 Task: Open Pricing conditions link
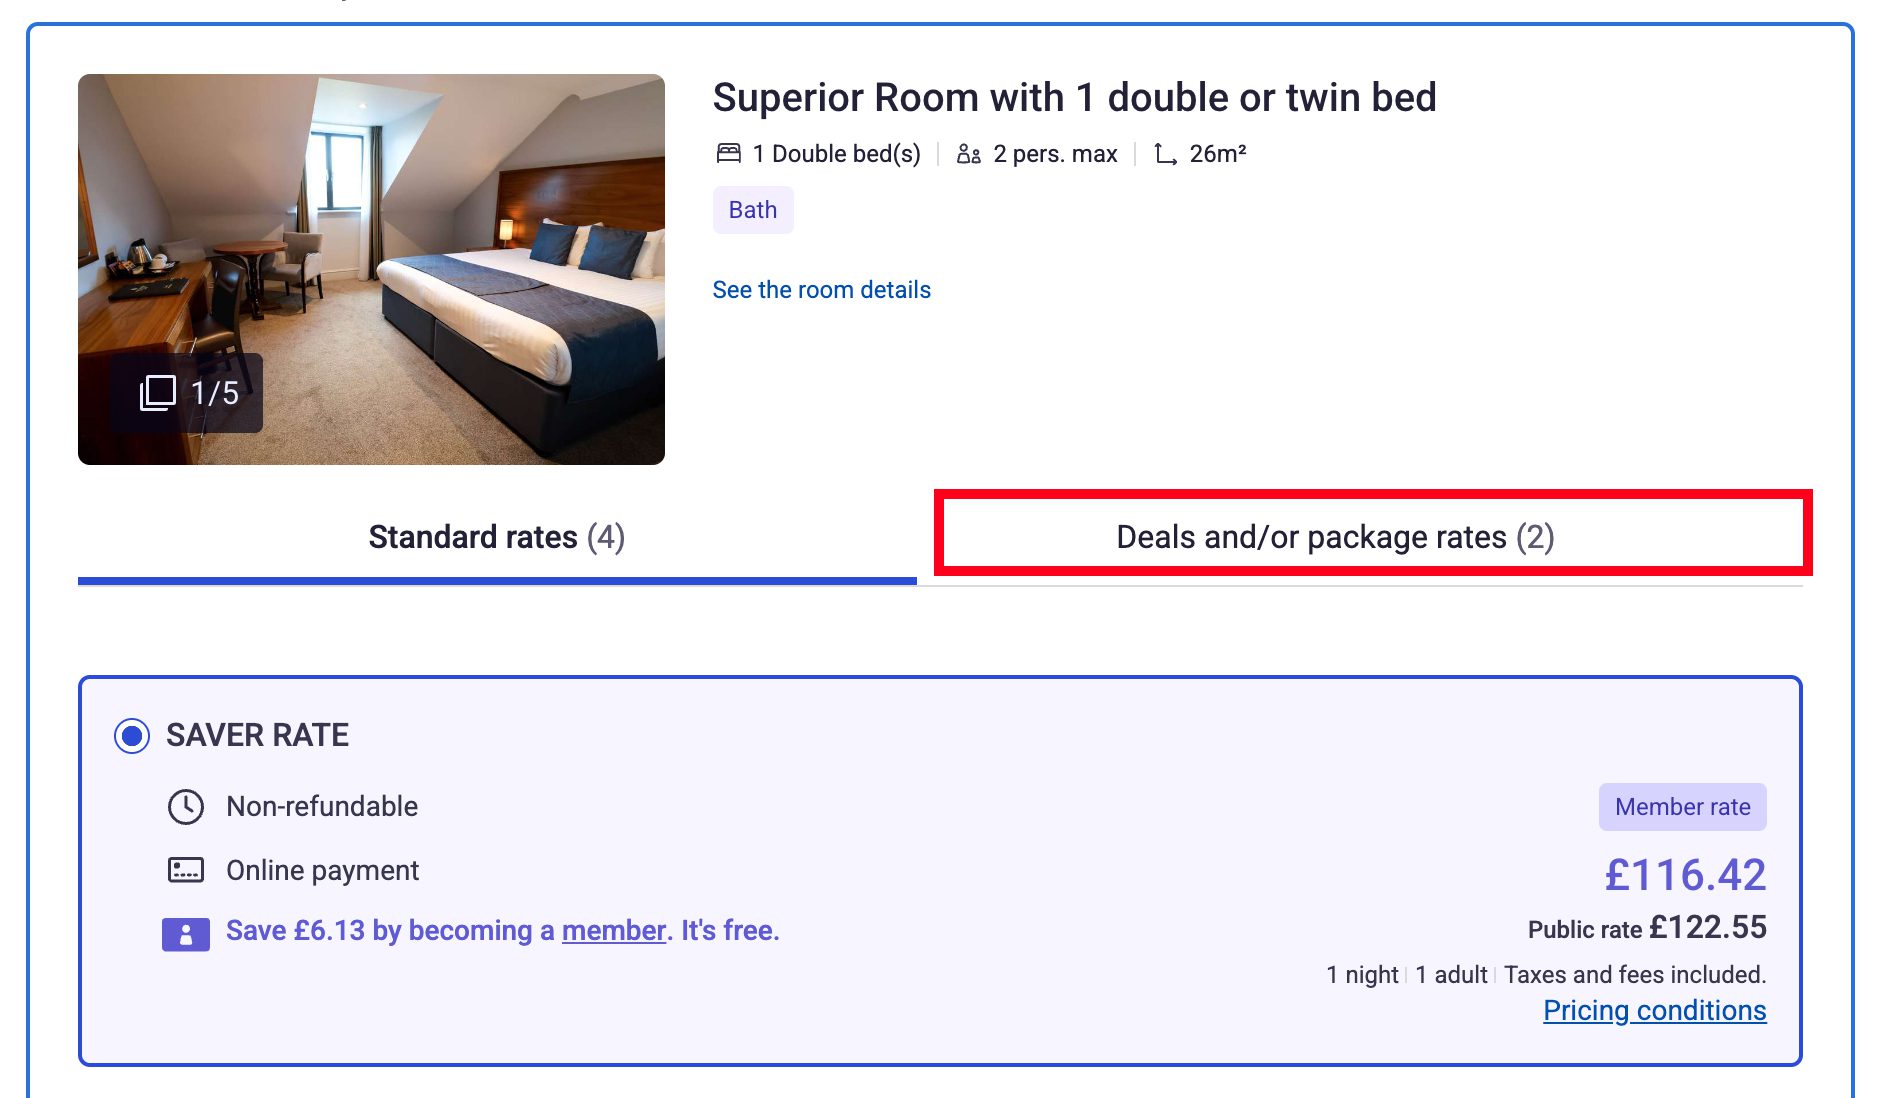pos(1655,1010)
